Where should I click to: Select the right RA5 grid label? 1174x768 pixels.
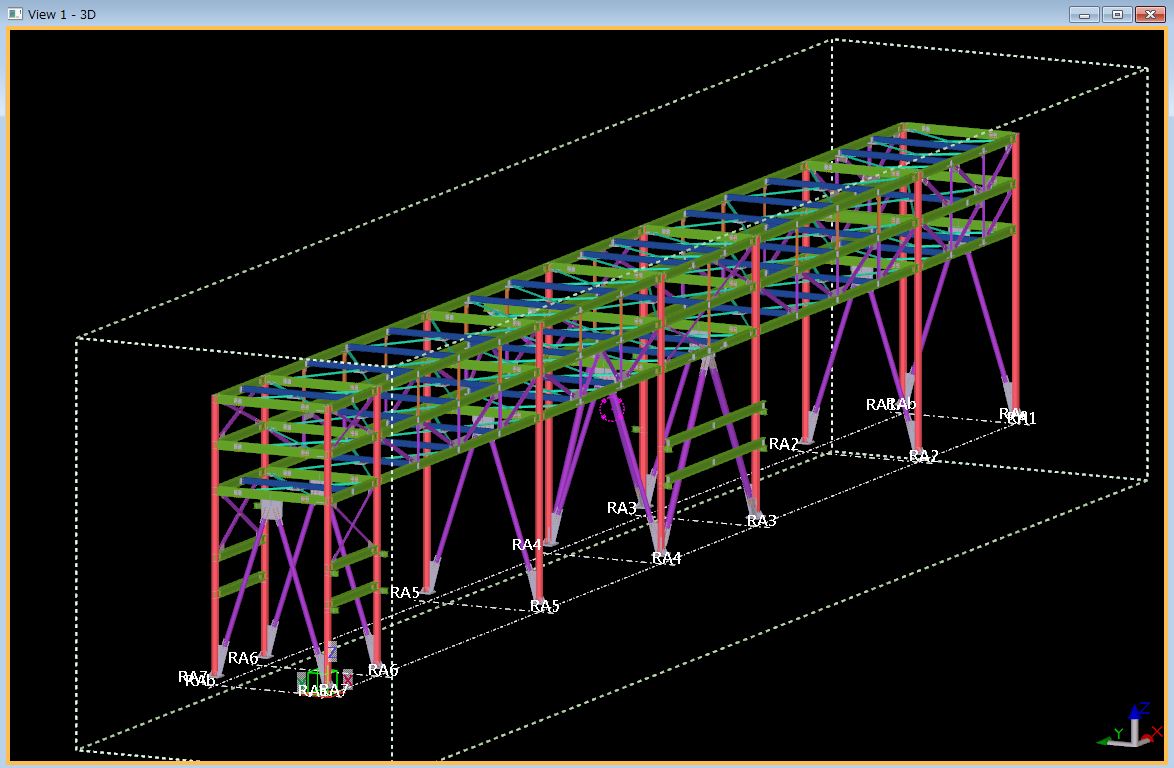tap(545, 606)
